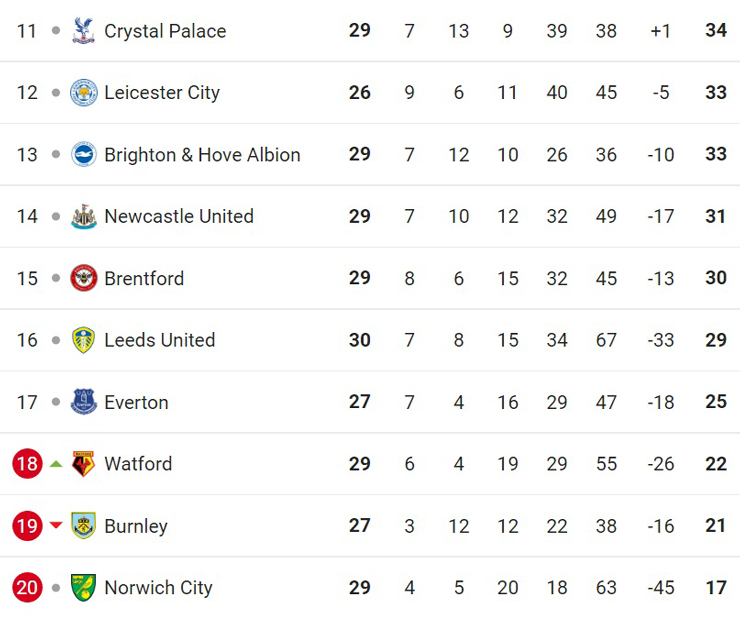This screenshot has width=740, height=630.
Task: Click the Crystal Palace club crest
Action: click(84, 31)
